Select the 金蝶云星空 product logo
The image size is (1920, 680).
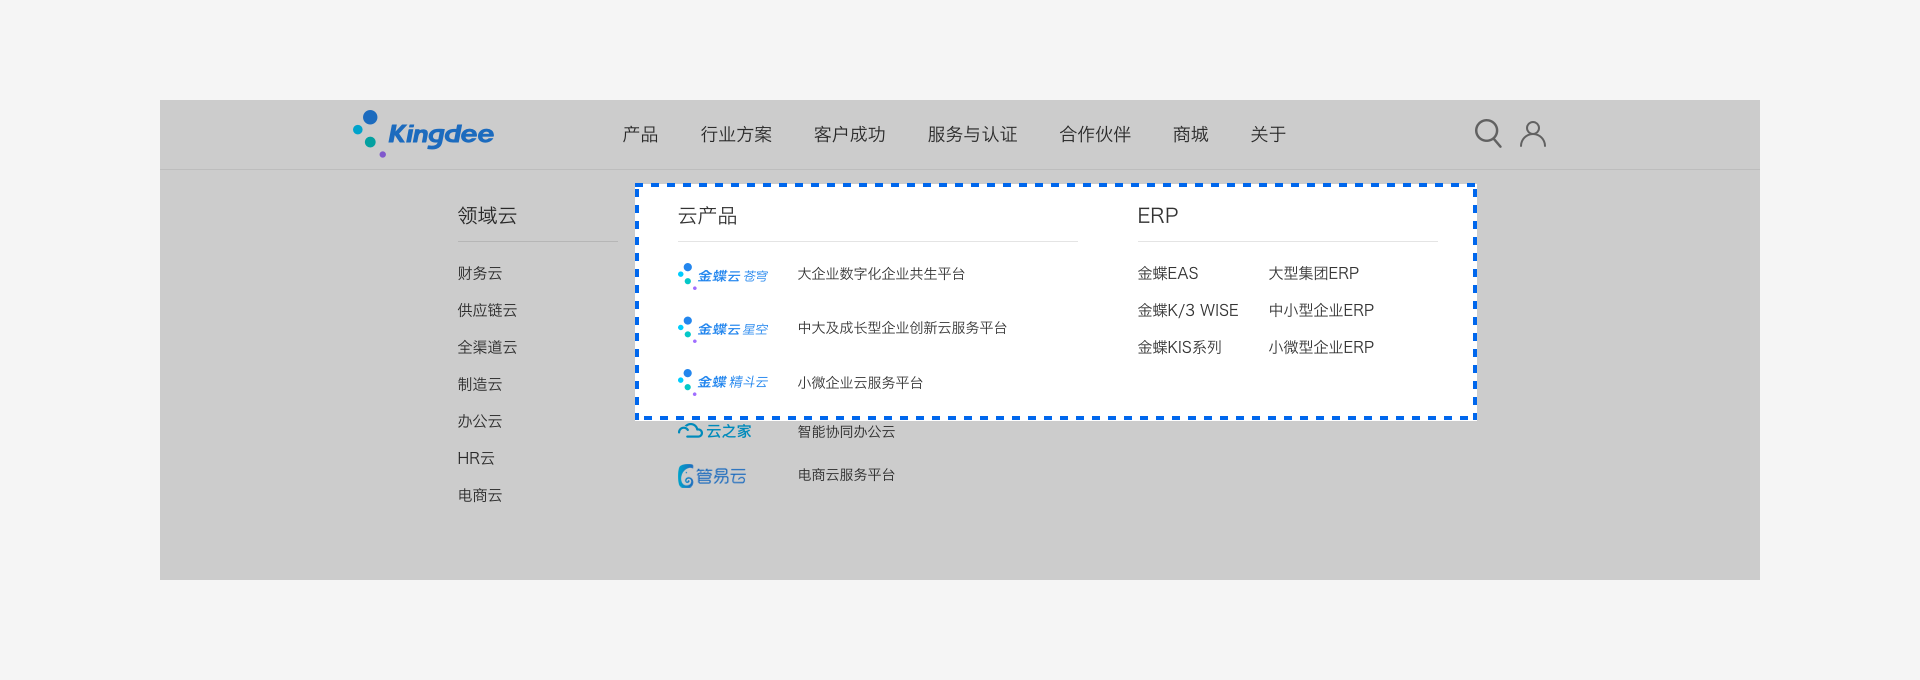pos(723,328)
